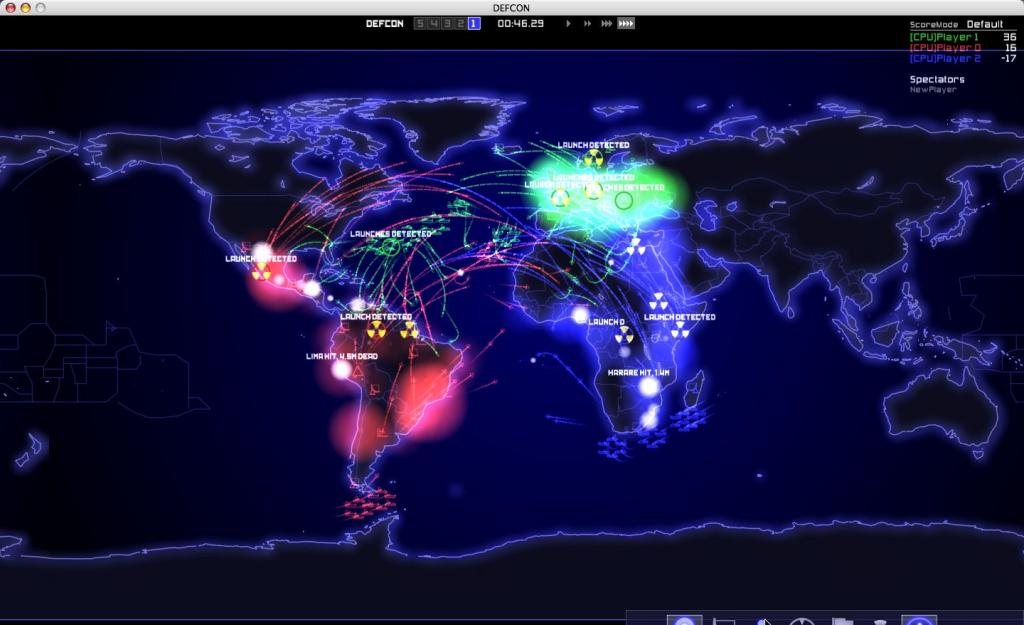Screen dimensions: 1024x625
Task: Set game speed to single-arrow normal play
Action: tap(568, 24)
